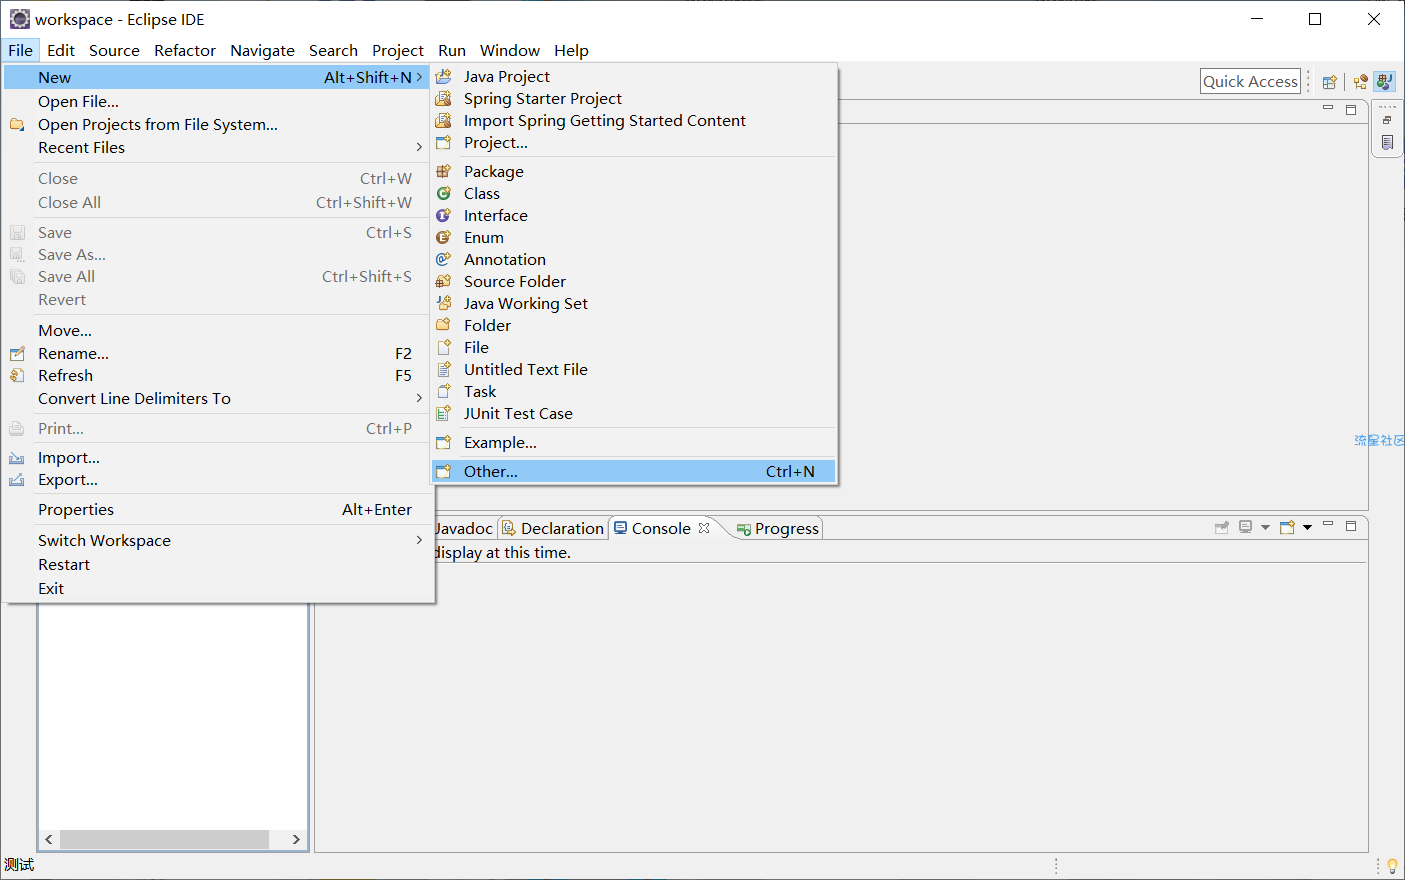Viewport: 1405px width, 880px height.
Task: Click the horizontal scrollbar right arrow
Action: (x=296, y=839)
